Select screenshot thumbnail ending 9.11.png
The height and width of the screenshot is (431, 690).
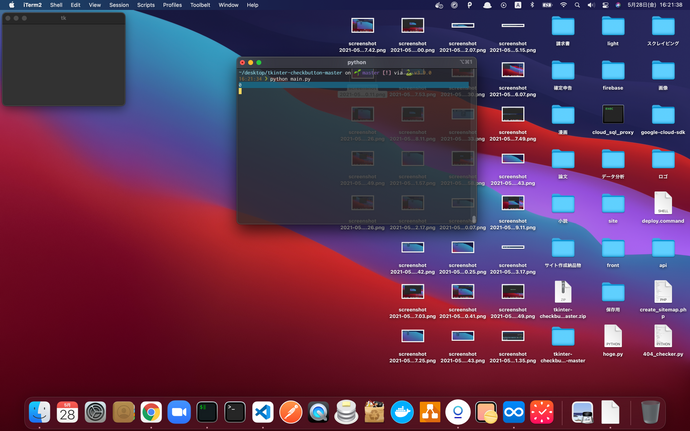[513, 203]
